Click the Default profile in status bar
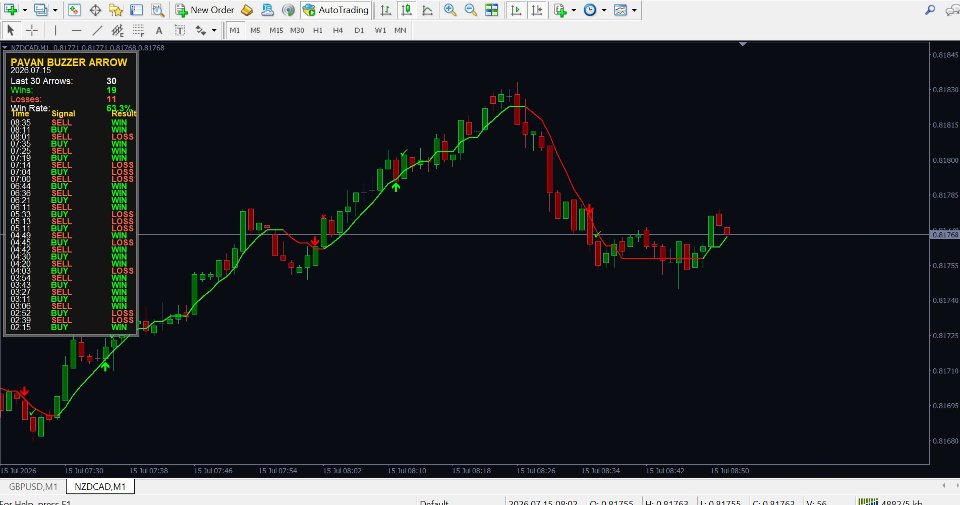Viewport: 960px width, 505px height. click(x=435, y=502)
